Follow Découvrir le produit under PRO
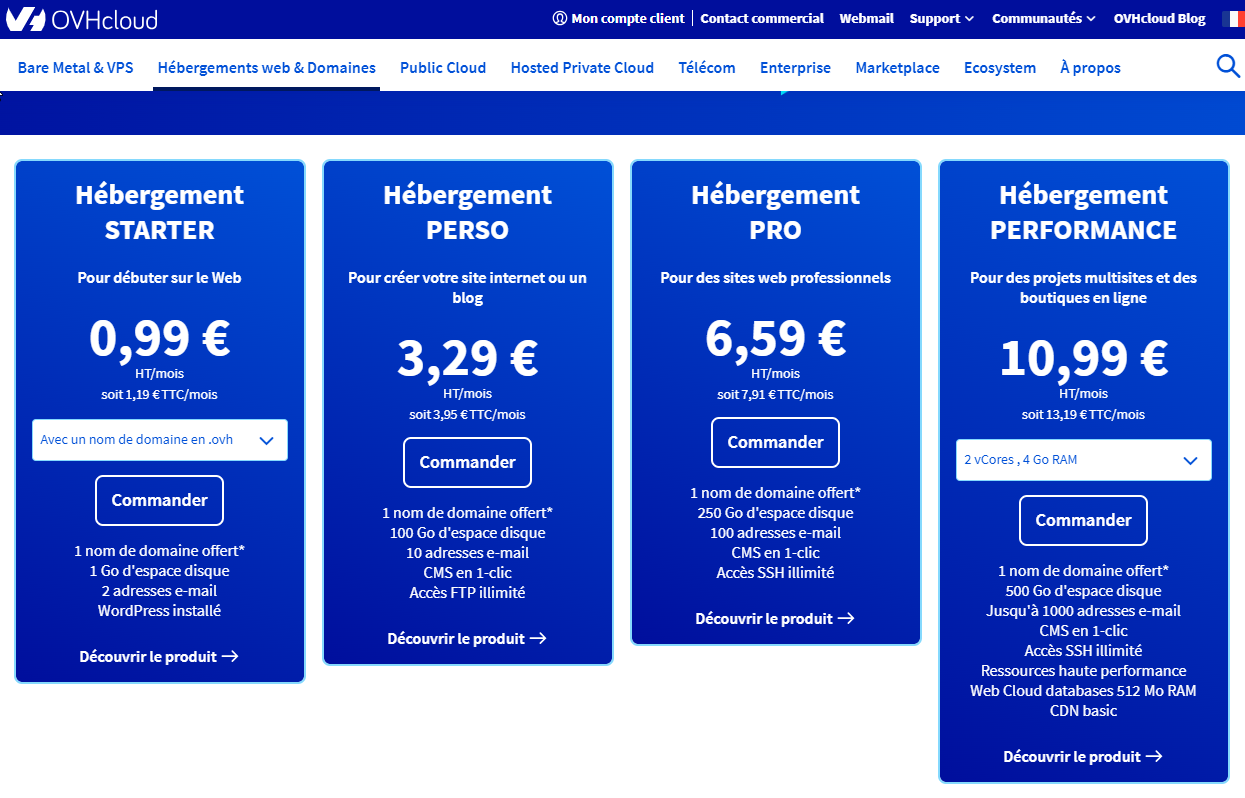Viewport: 1245px width, 798px height. click(x=775, y=619)
